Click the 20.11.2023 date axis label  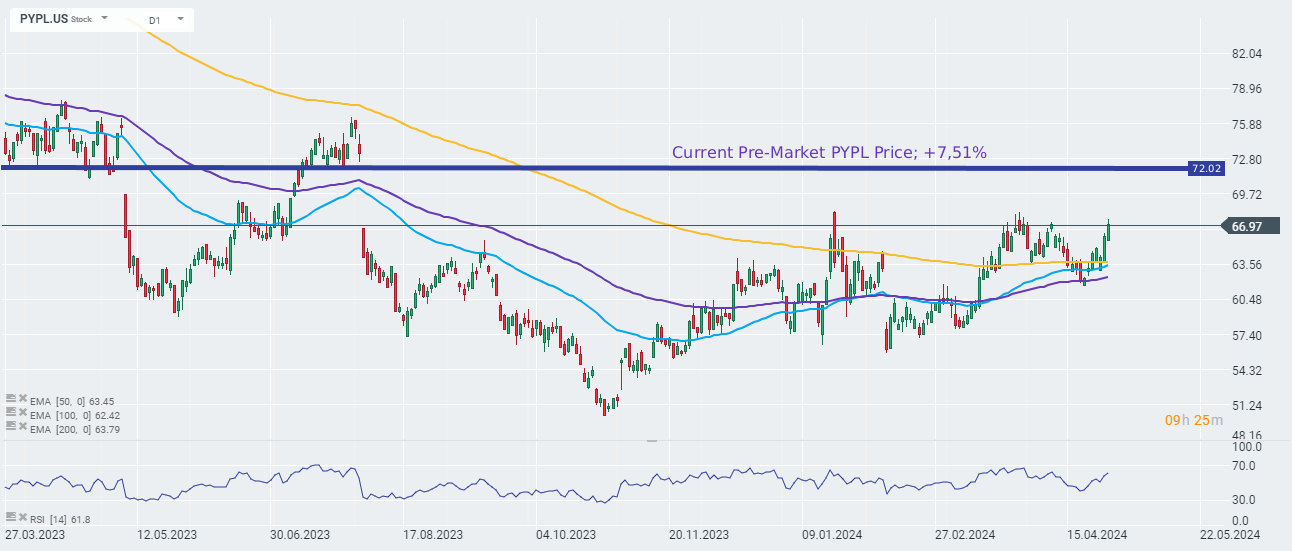(698, 536)
